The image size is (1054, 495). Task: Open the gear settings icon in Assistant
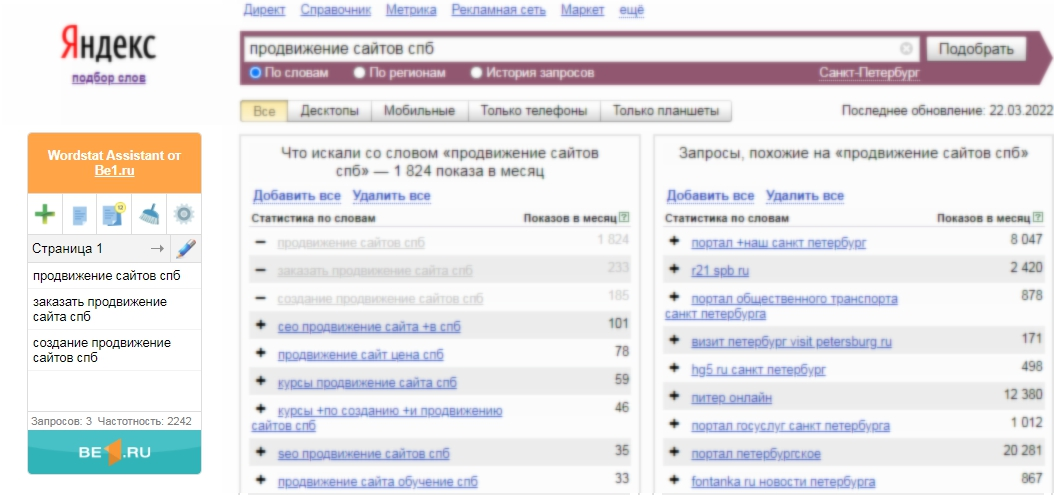tap(184, 215)
